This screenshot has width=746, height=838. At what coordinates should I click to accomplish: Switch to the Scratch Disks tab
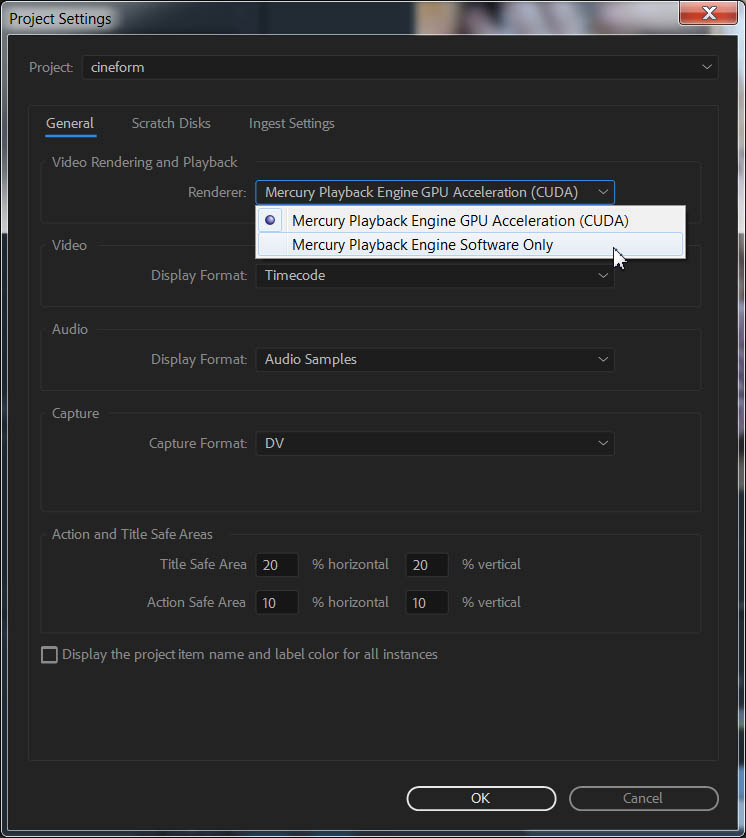tap(171, 123)
